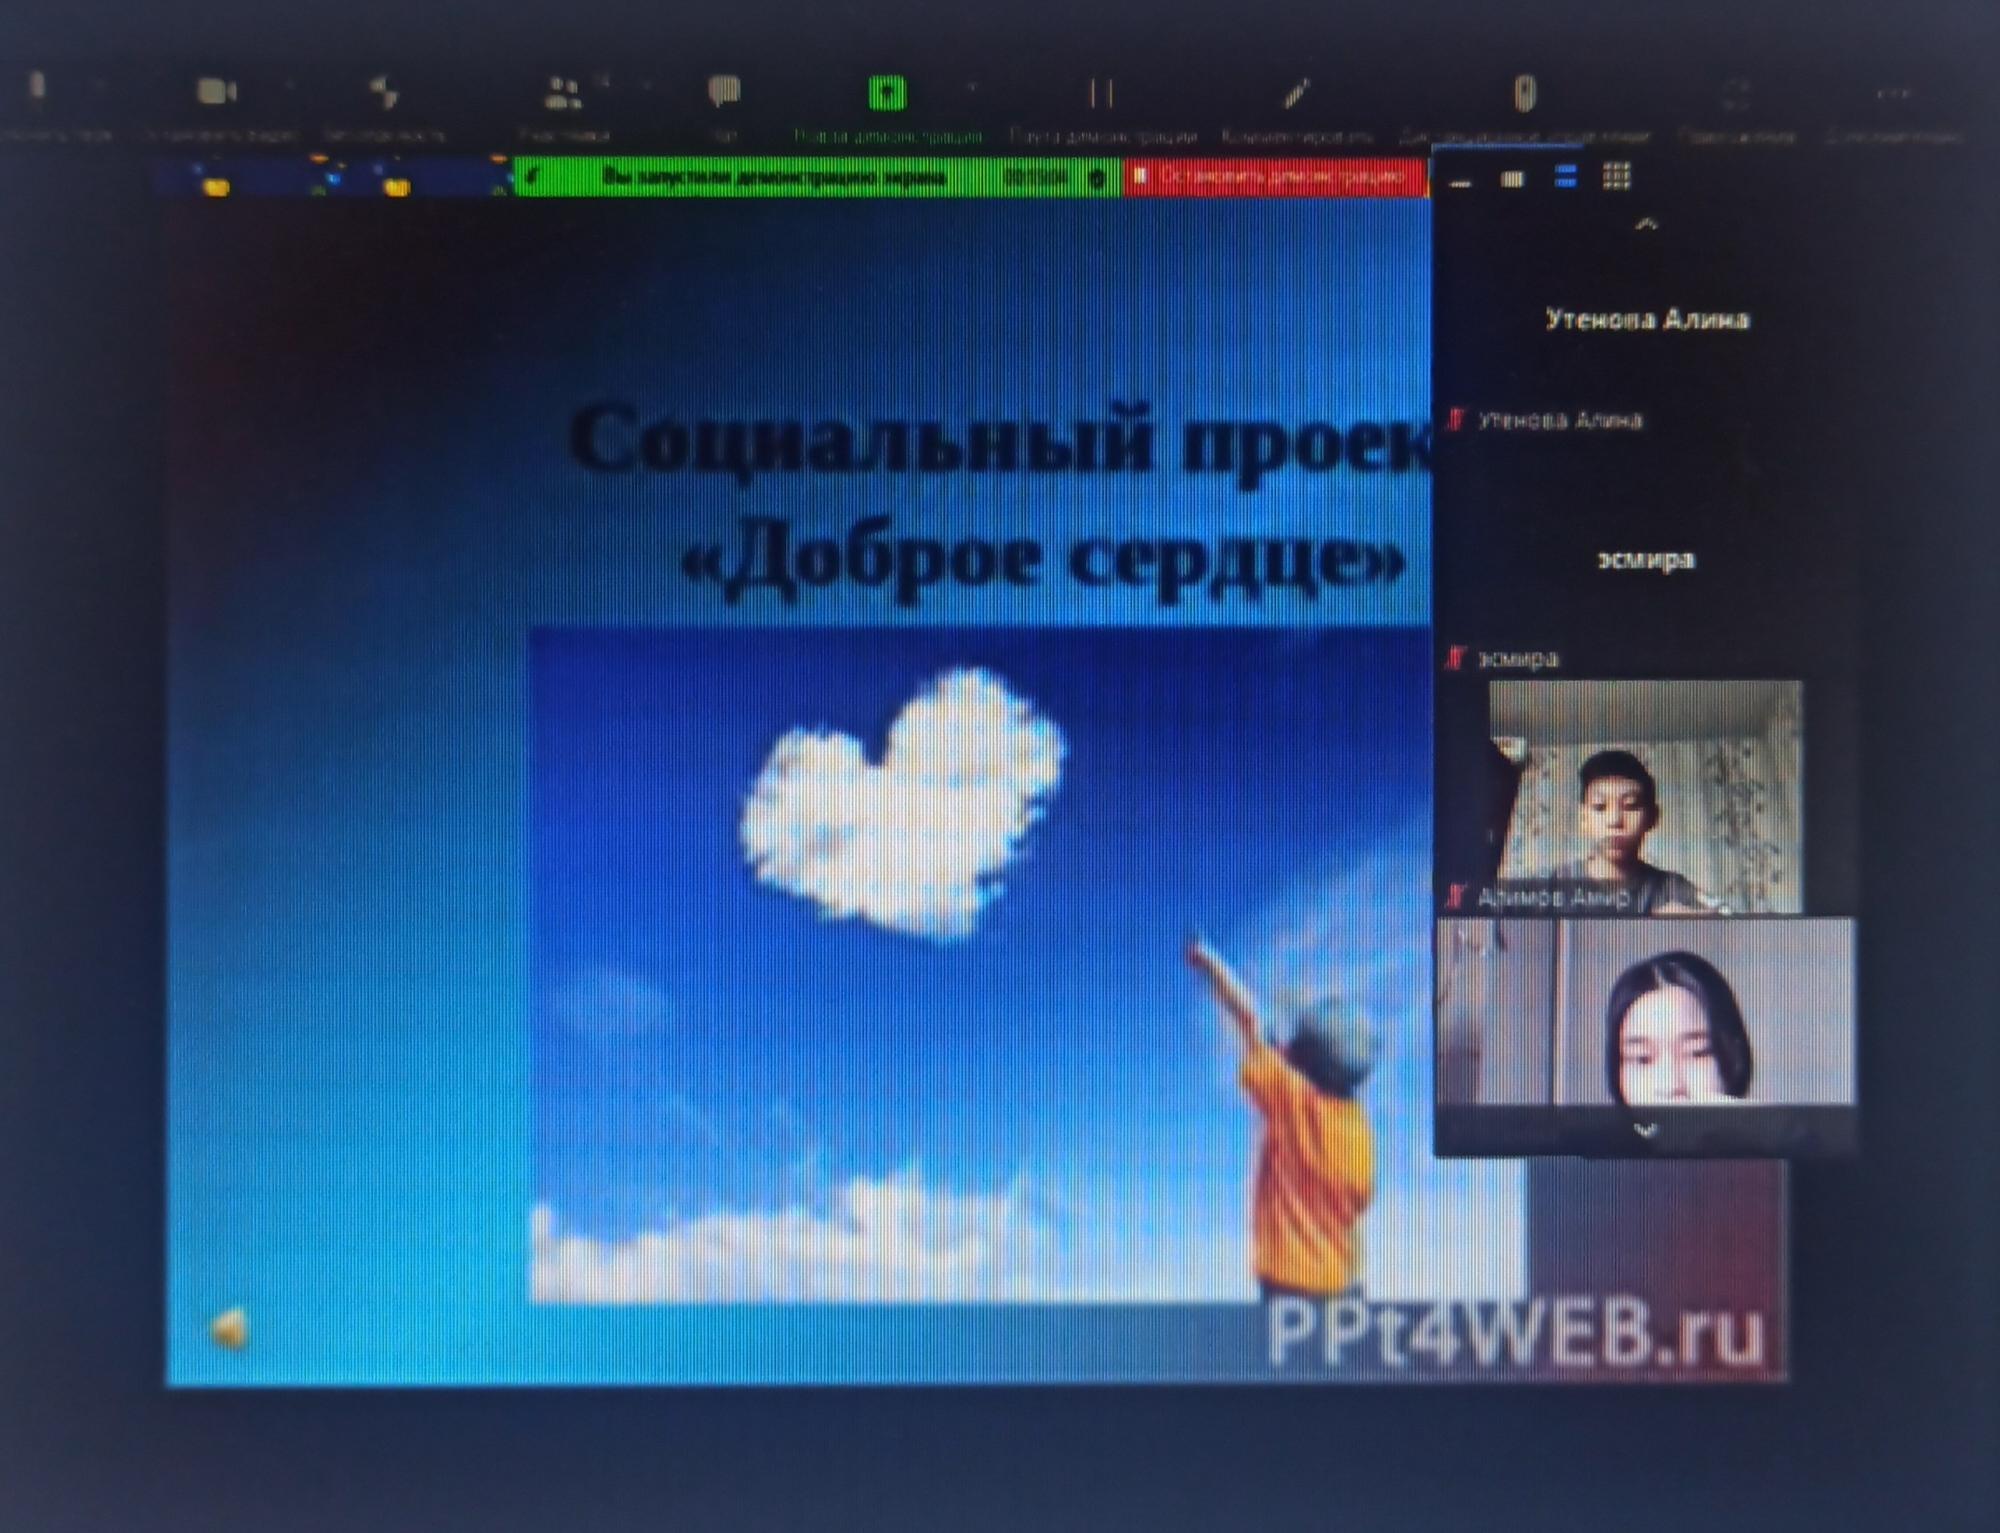Screen dimensions: 2000x1533
Task: Click muted microphone icon beside Утенова Алина
Action: [x=1456, y=419]
